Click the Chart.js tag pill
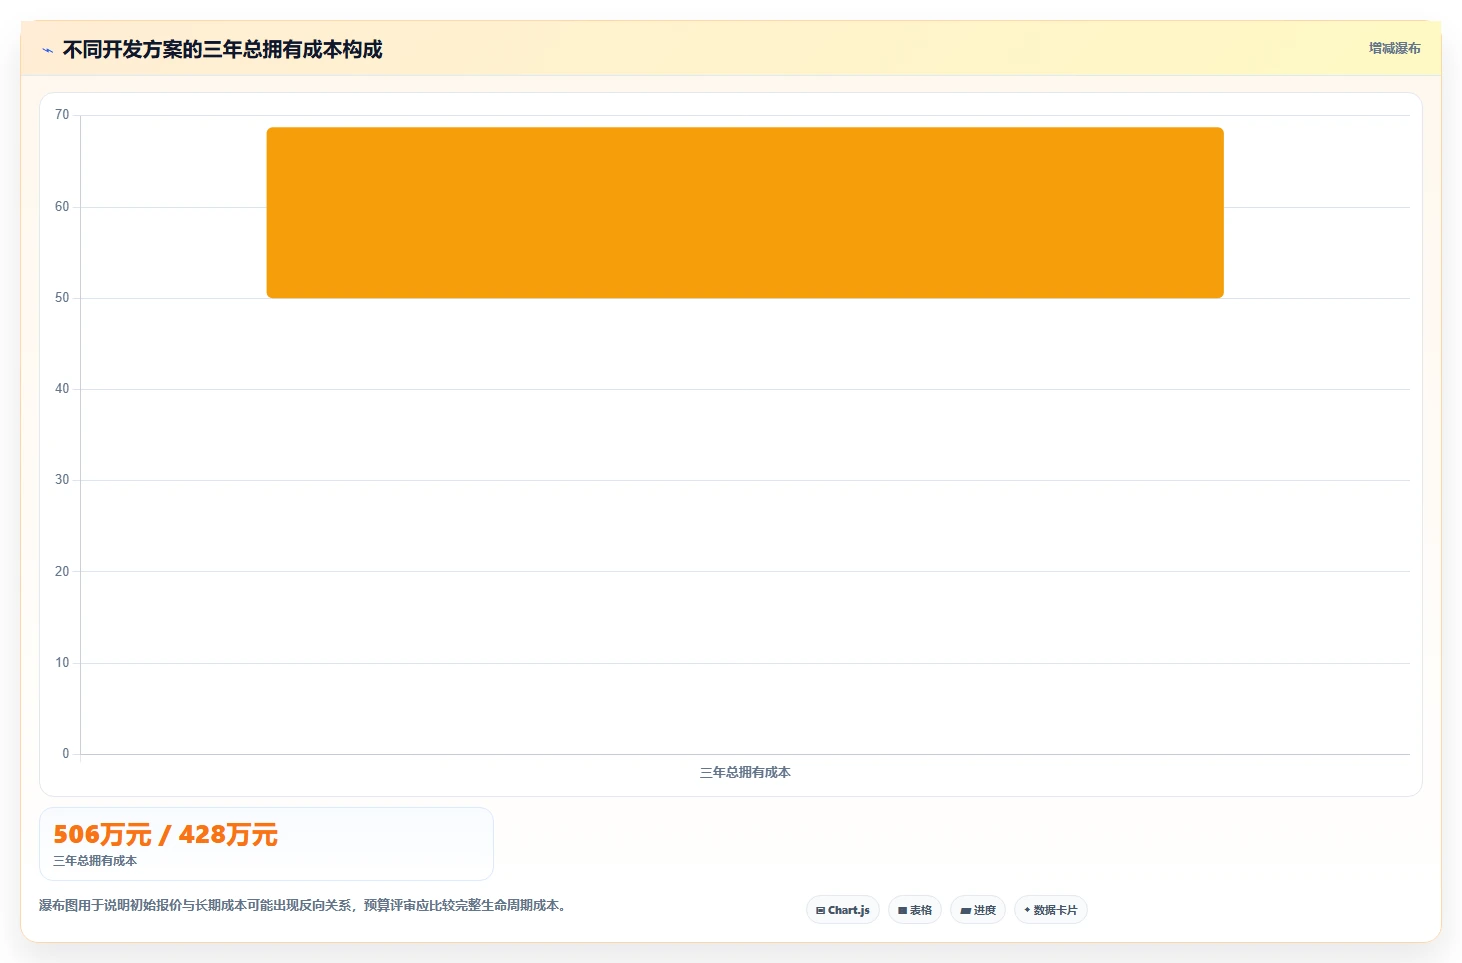This screenshot has width=1462, height=963. tap(842, 910)
